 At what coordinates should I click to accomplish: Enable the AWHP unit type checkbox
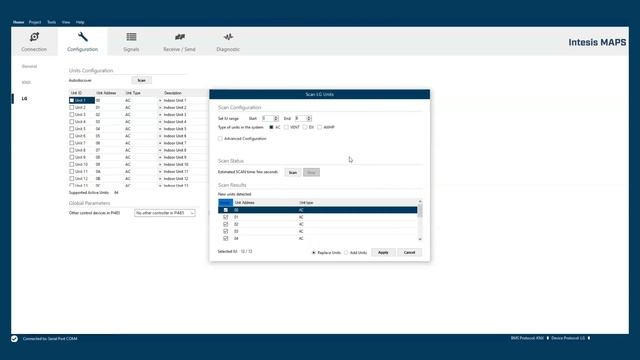point(320,127)
